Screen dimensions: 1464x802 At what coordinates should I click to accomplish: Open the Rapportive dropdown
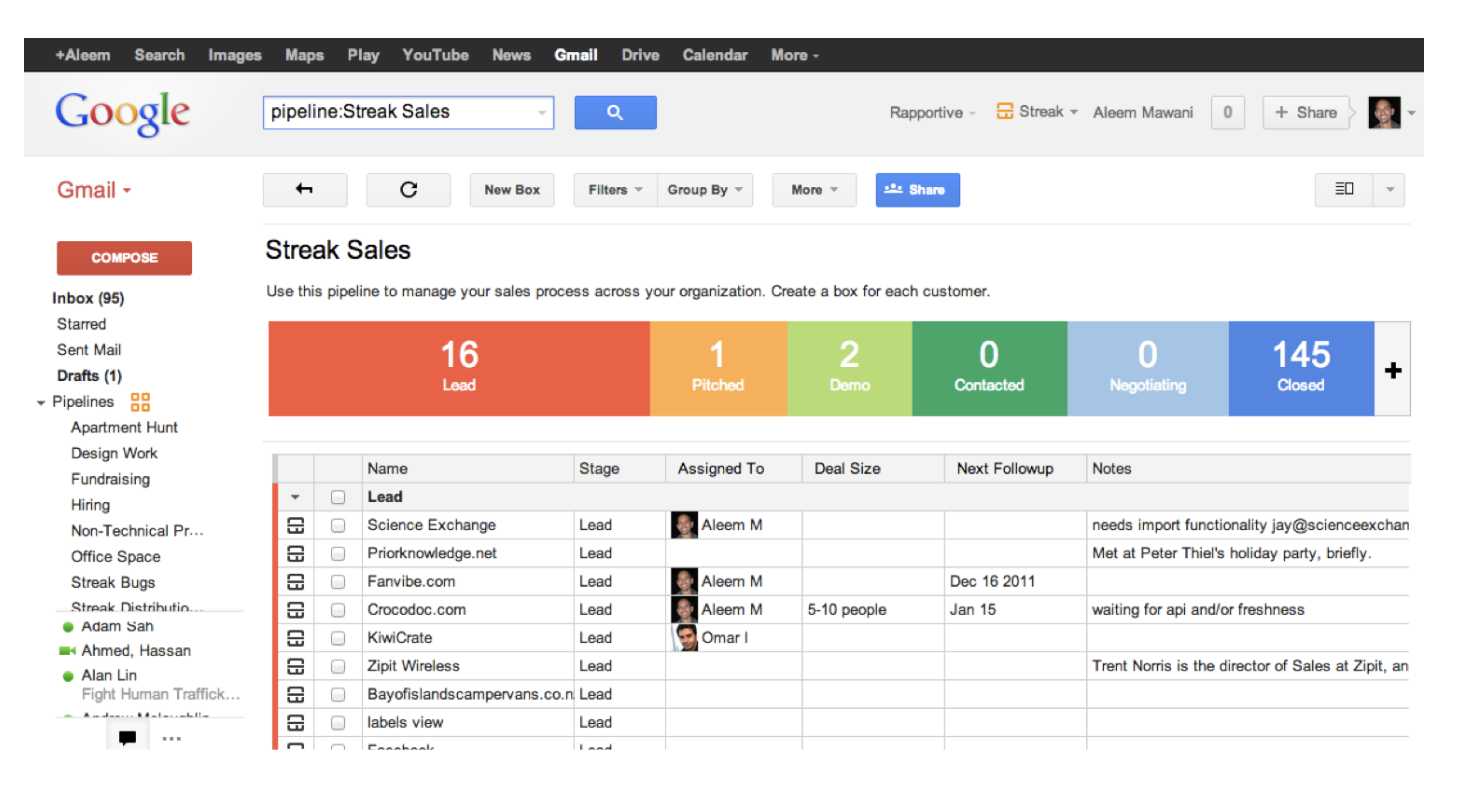click(932, 113)
